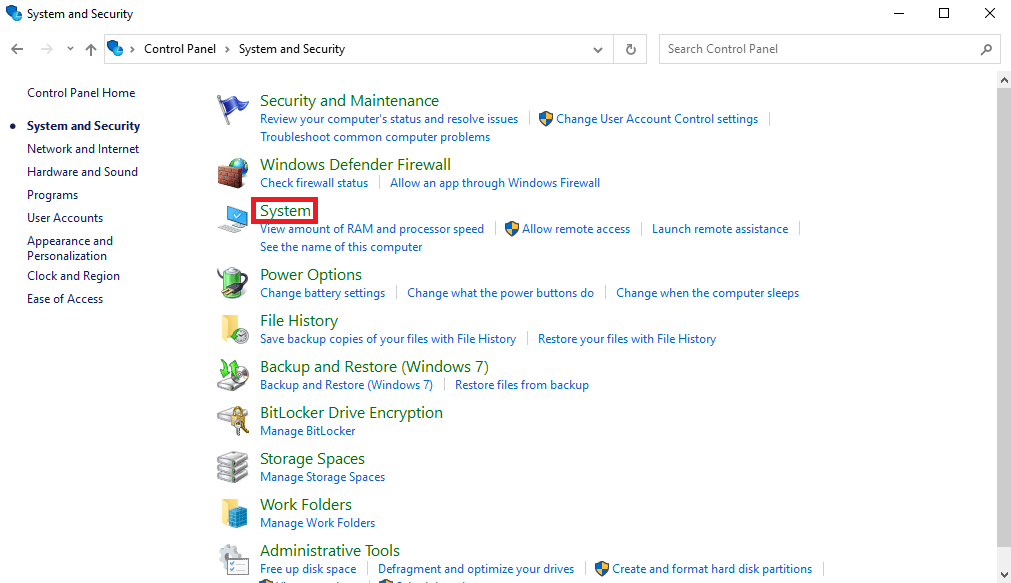
Task: Open the recent locations dropdown arrow
Action: tap(70, 49)
